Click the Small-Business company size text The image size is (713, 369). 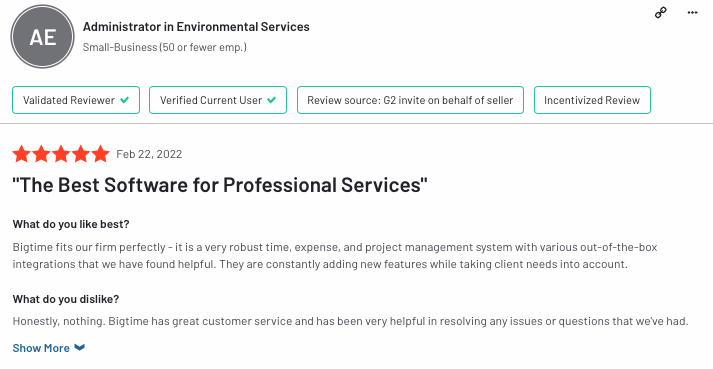(165, 47)
